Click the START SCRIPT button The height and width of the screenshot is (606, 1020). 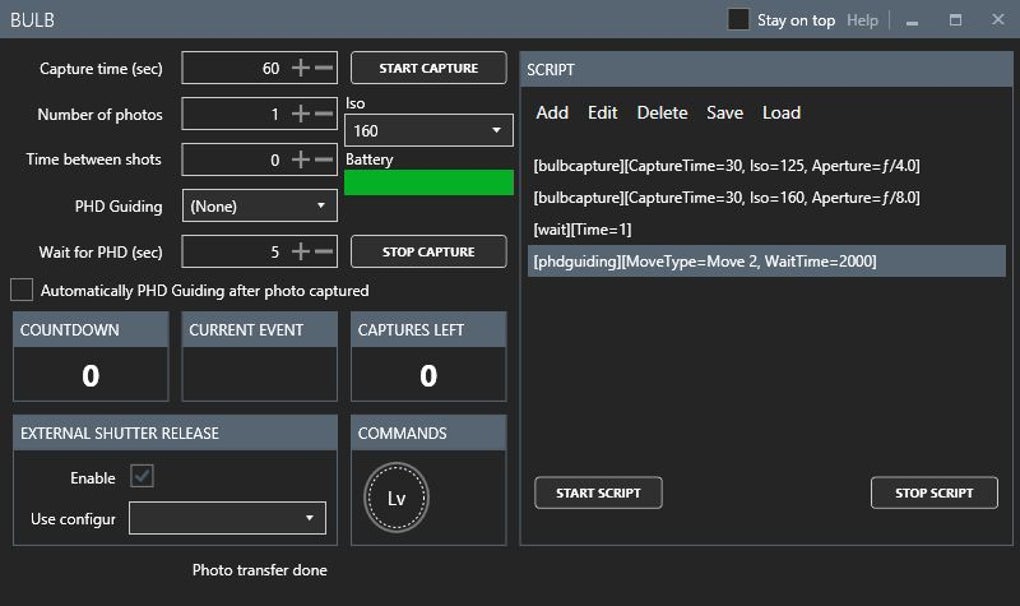(x=598, y=493)
